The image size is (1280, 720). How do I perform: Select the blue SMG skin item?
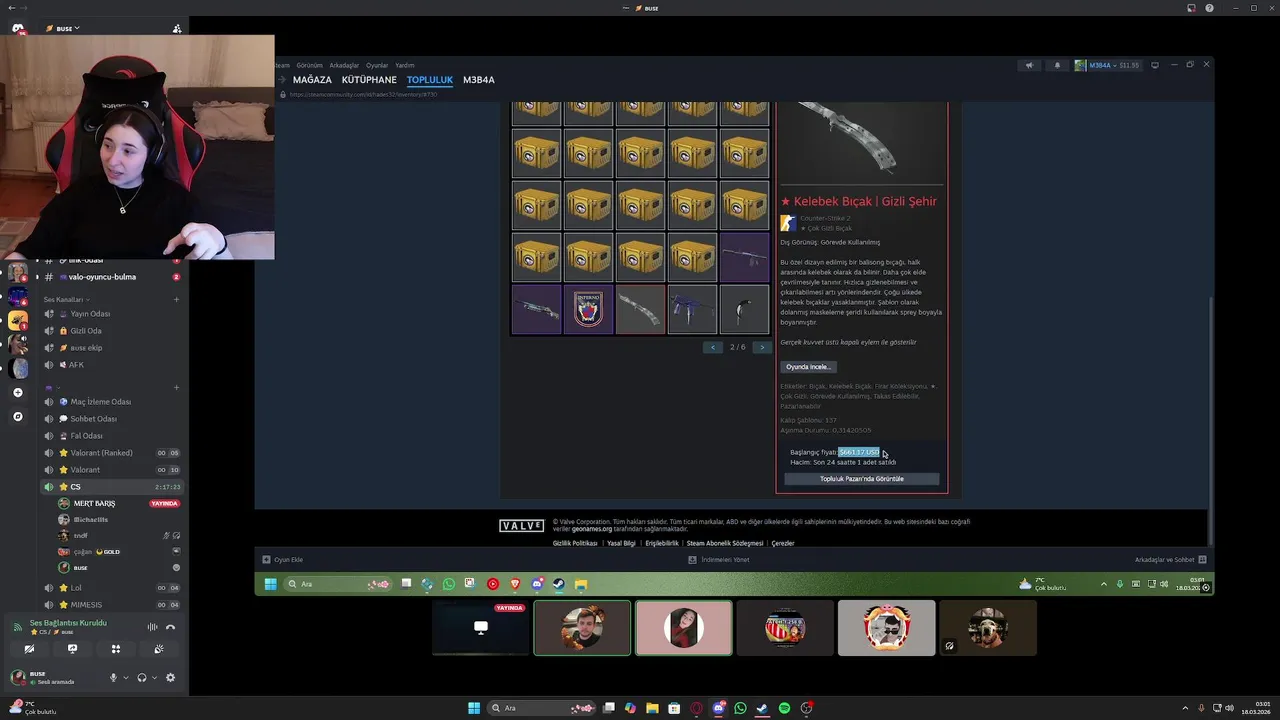pos(692,309)
